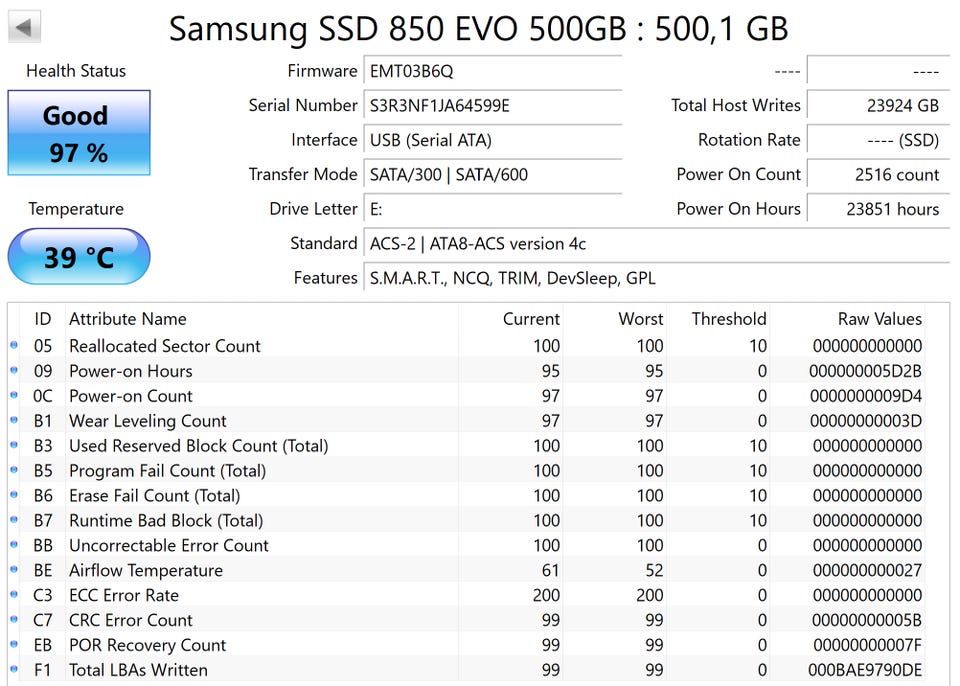This screenshot has height=686, width=960.
Task: Click status dot for Uncorrectable Error Count
Action: tap(14, 545)
